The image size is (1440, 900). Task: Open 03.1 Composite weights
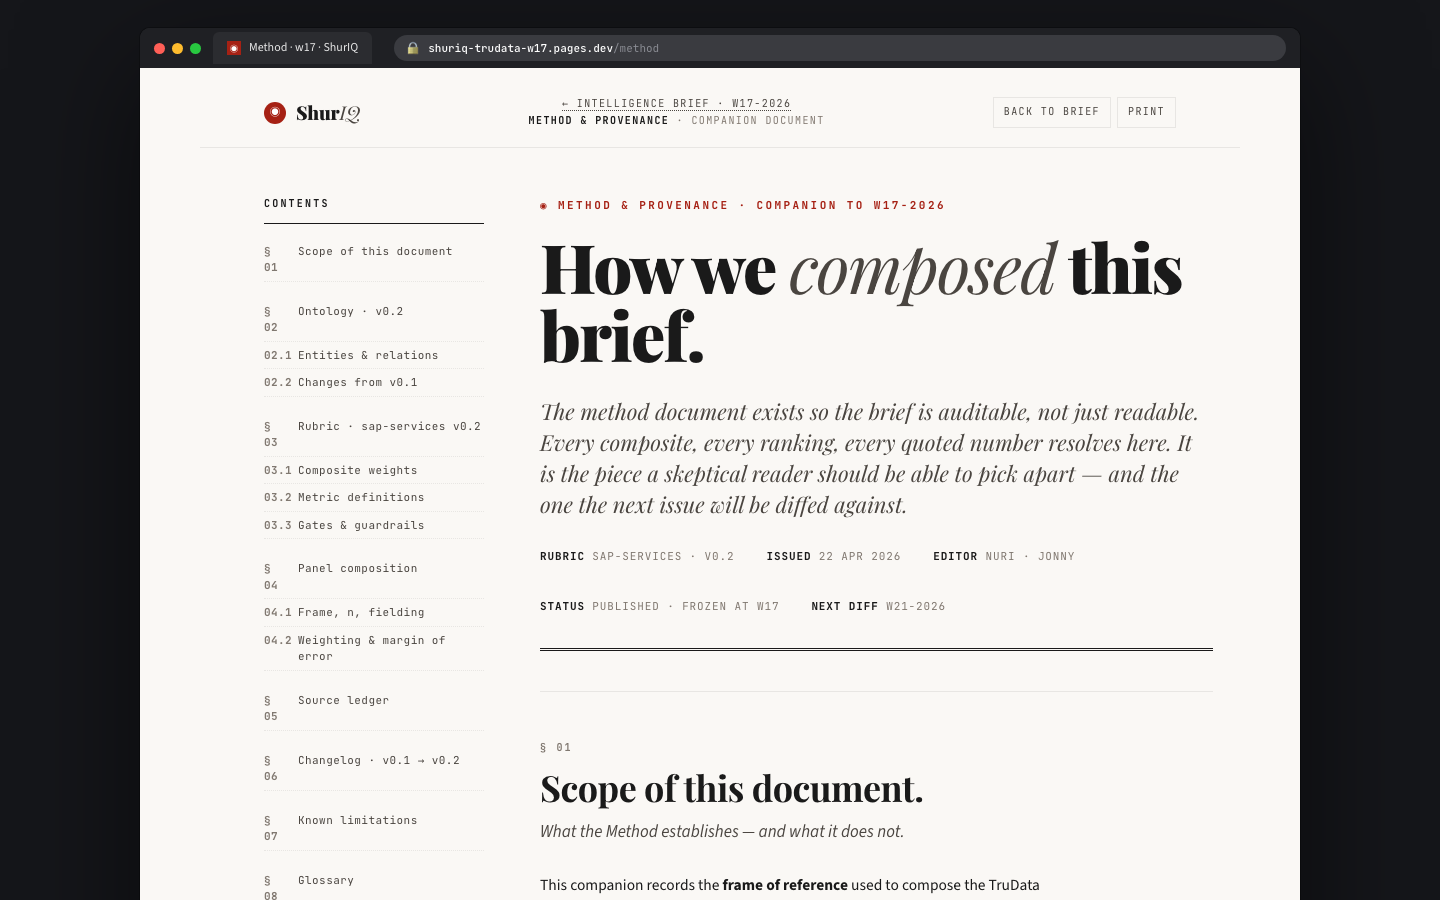(340, 470)
